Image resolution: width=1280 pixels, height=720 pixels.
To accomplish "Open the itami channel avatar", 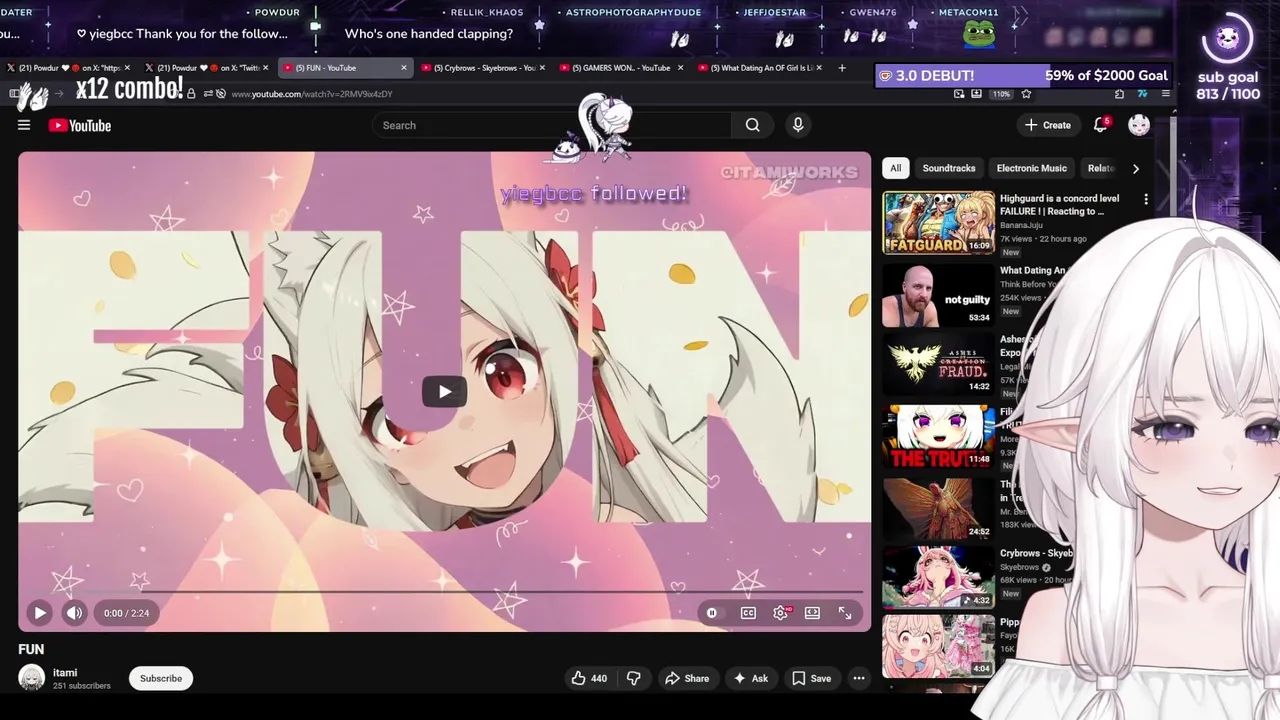I will click(x=32, y=678).
